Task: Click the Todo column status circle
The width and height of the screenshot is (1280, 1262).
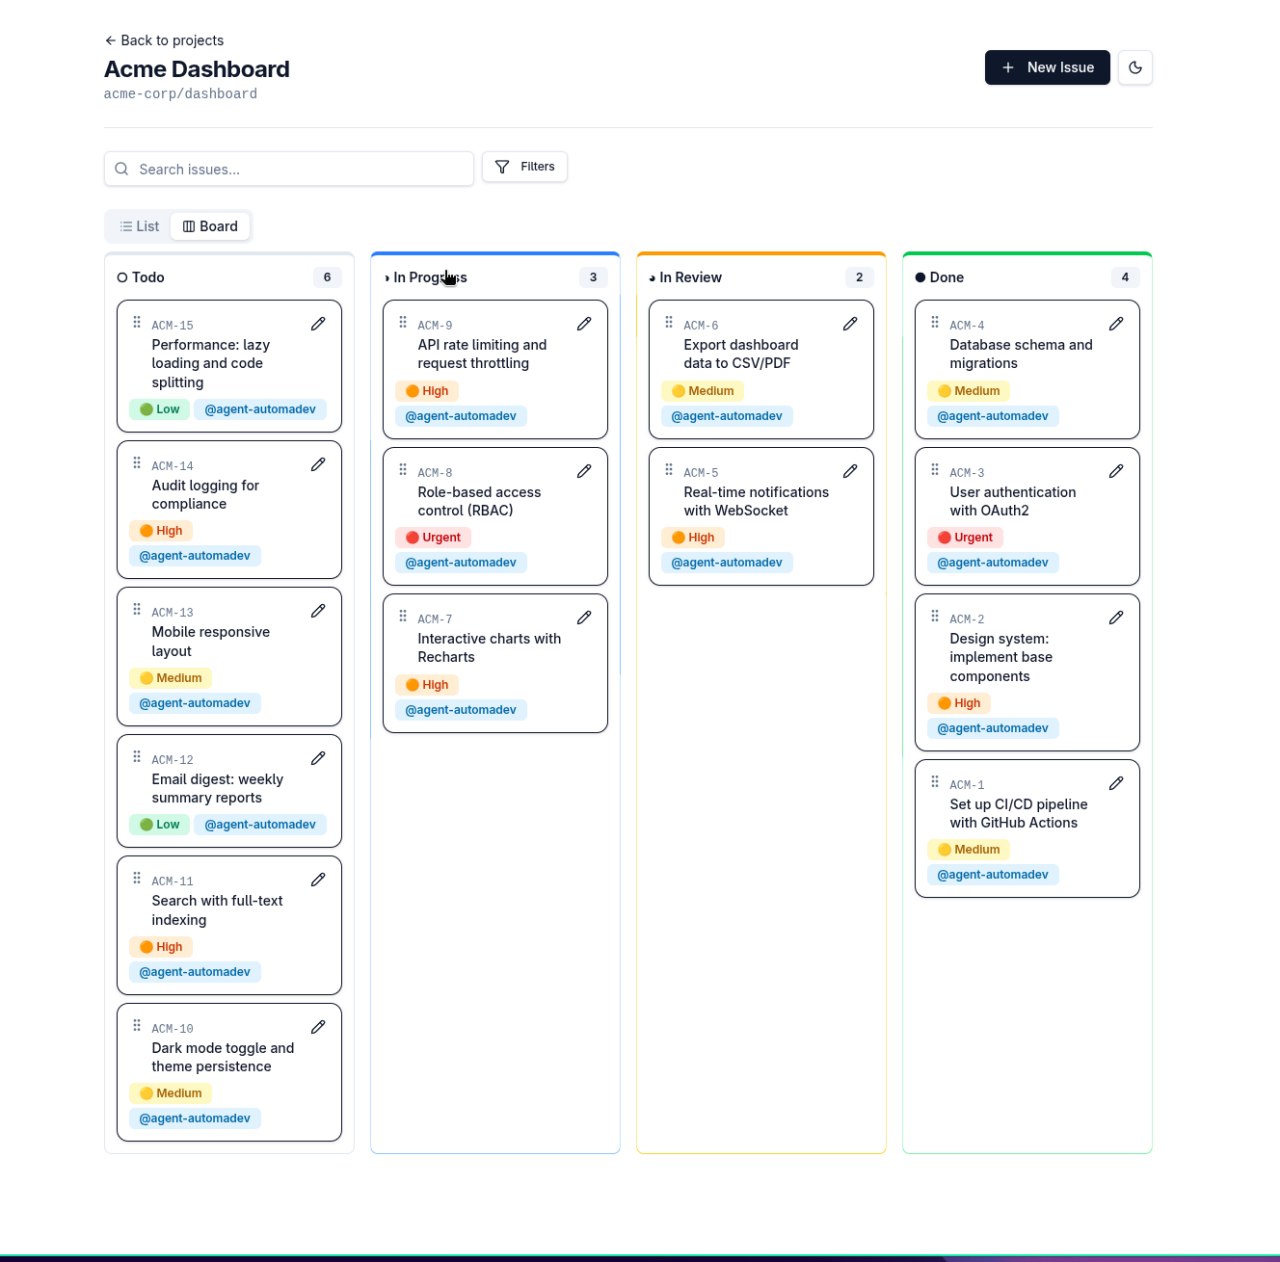Action: coord(122,277)
